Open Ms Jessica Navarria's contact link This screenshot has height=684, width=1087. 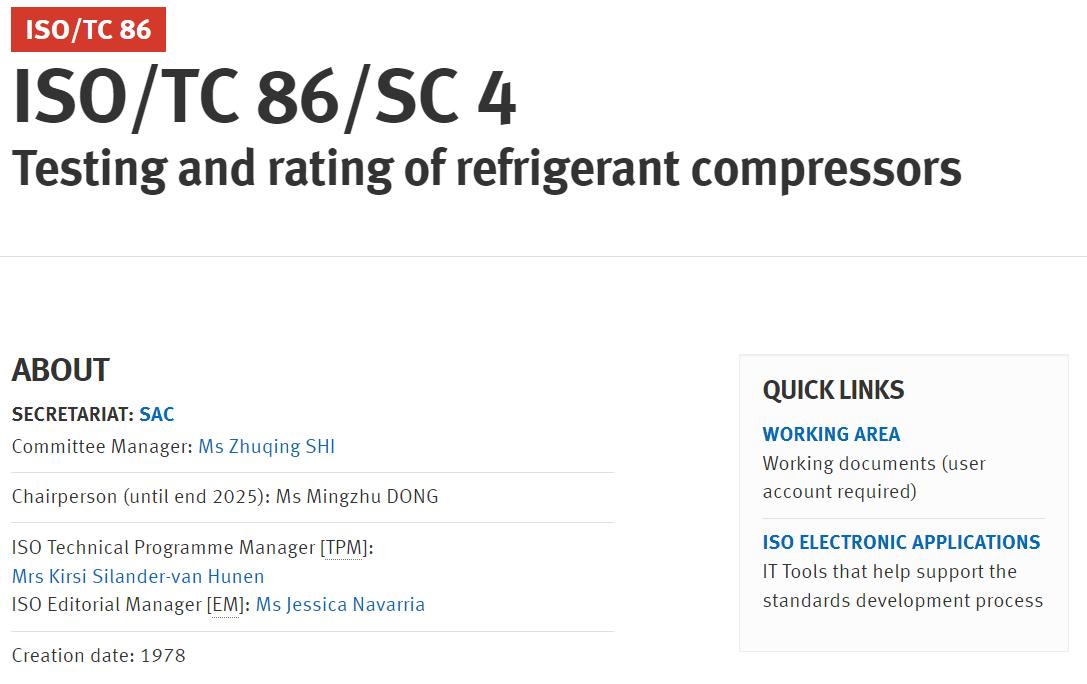(340, 604)
